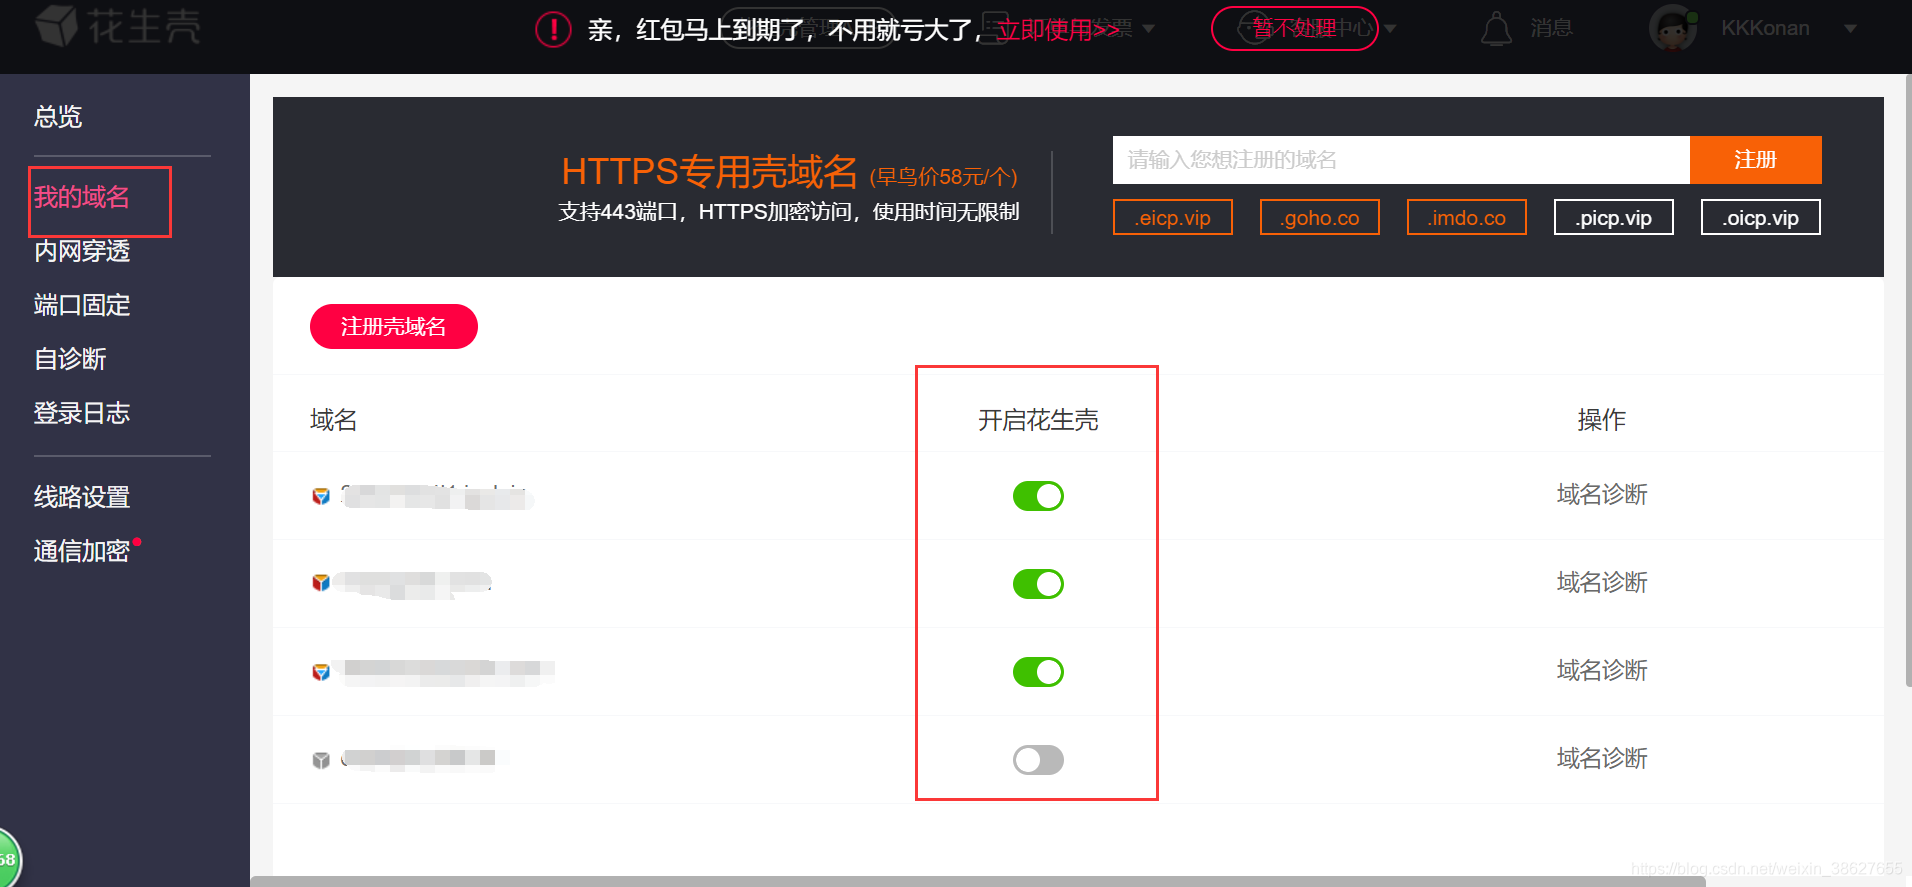
Task: Click the HTTPS专用壳域名 banner title
Action: pyautogui.click(x=709, y=172)
